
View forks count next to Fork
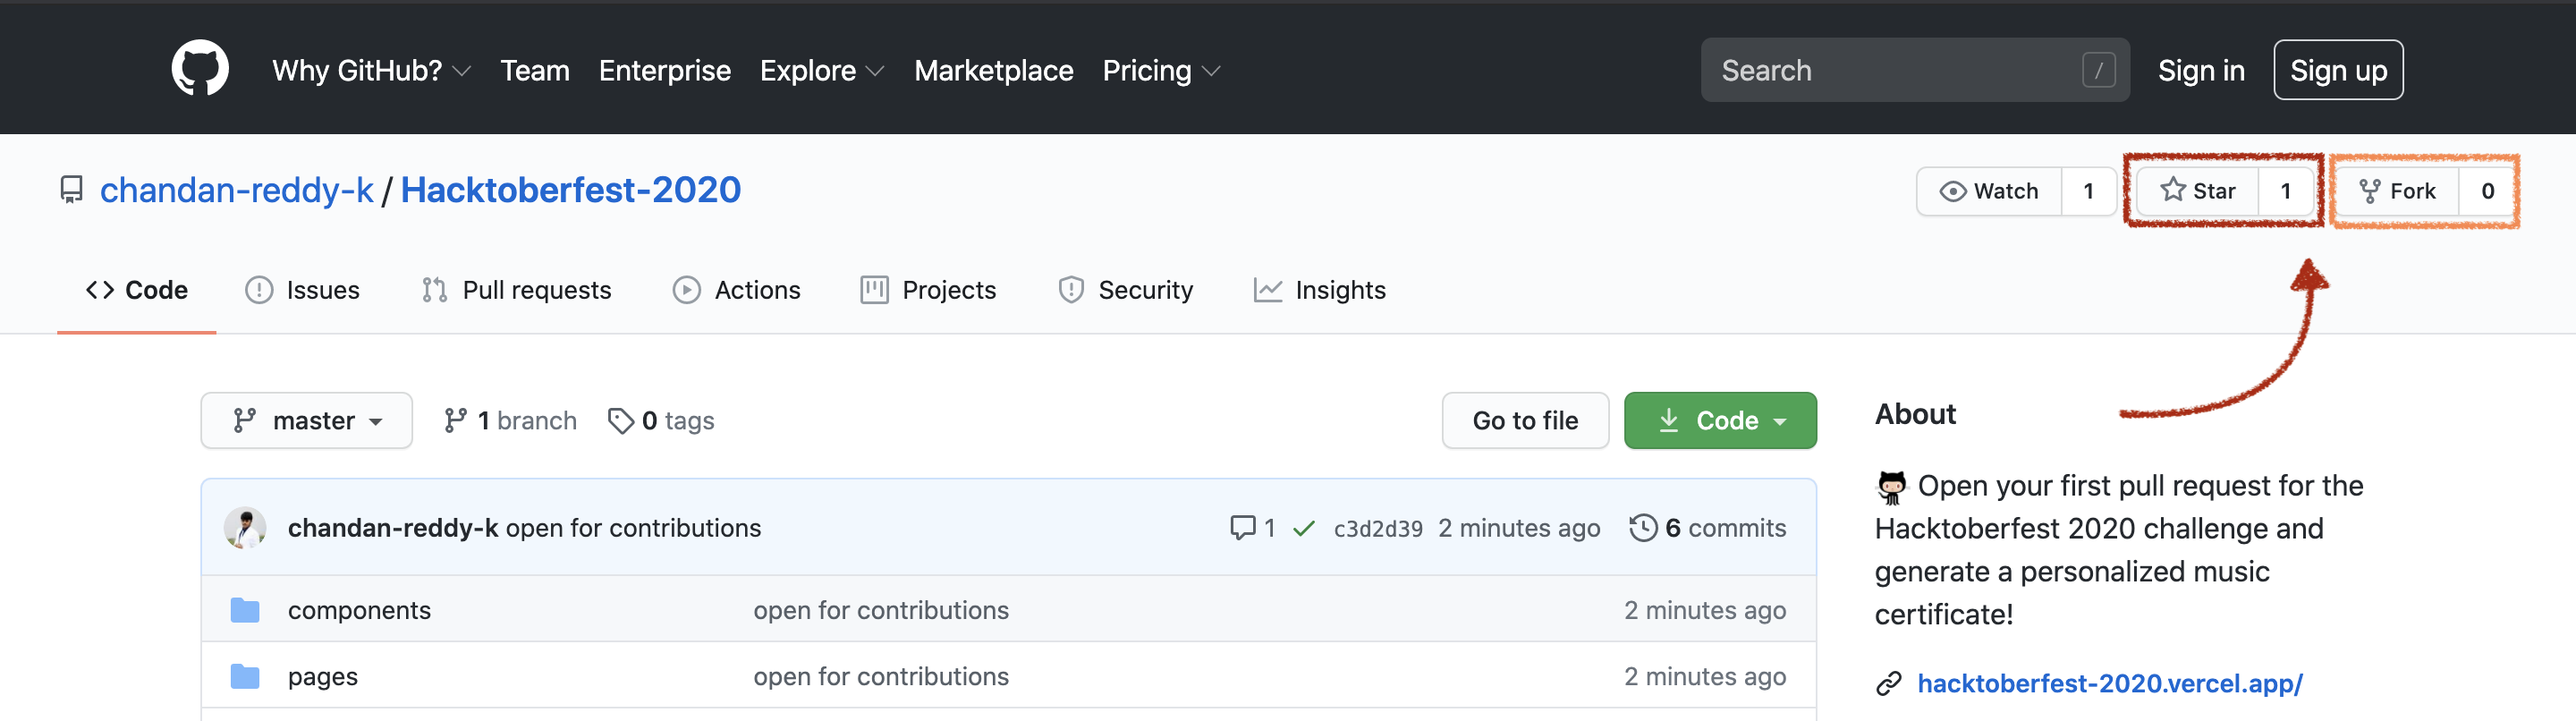[2487, 191]
